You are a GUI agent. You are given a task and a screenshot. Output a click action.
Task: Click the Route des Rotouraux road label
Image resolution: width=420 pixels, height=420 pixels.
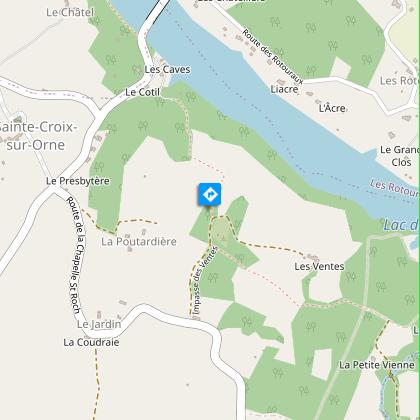(273, 57)
